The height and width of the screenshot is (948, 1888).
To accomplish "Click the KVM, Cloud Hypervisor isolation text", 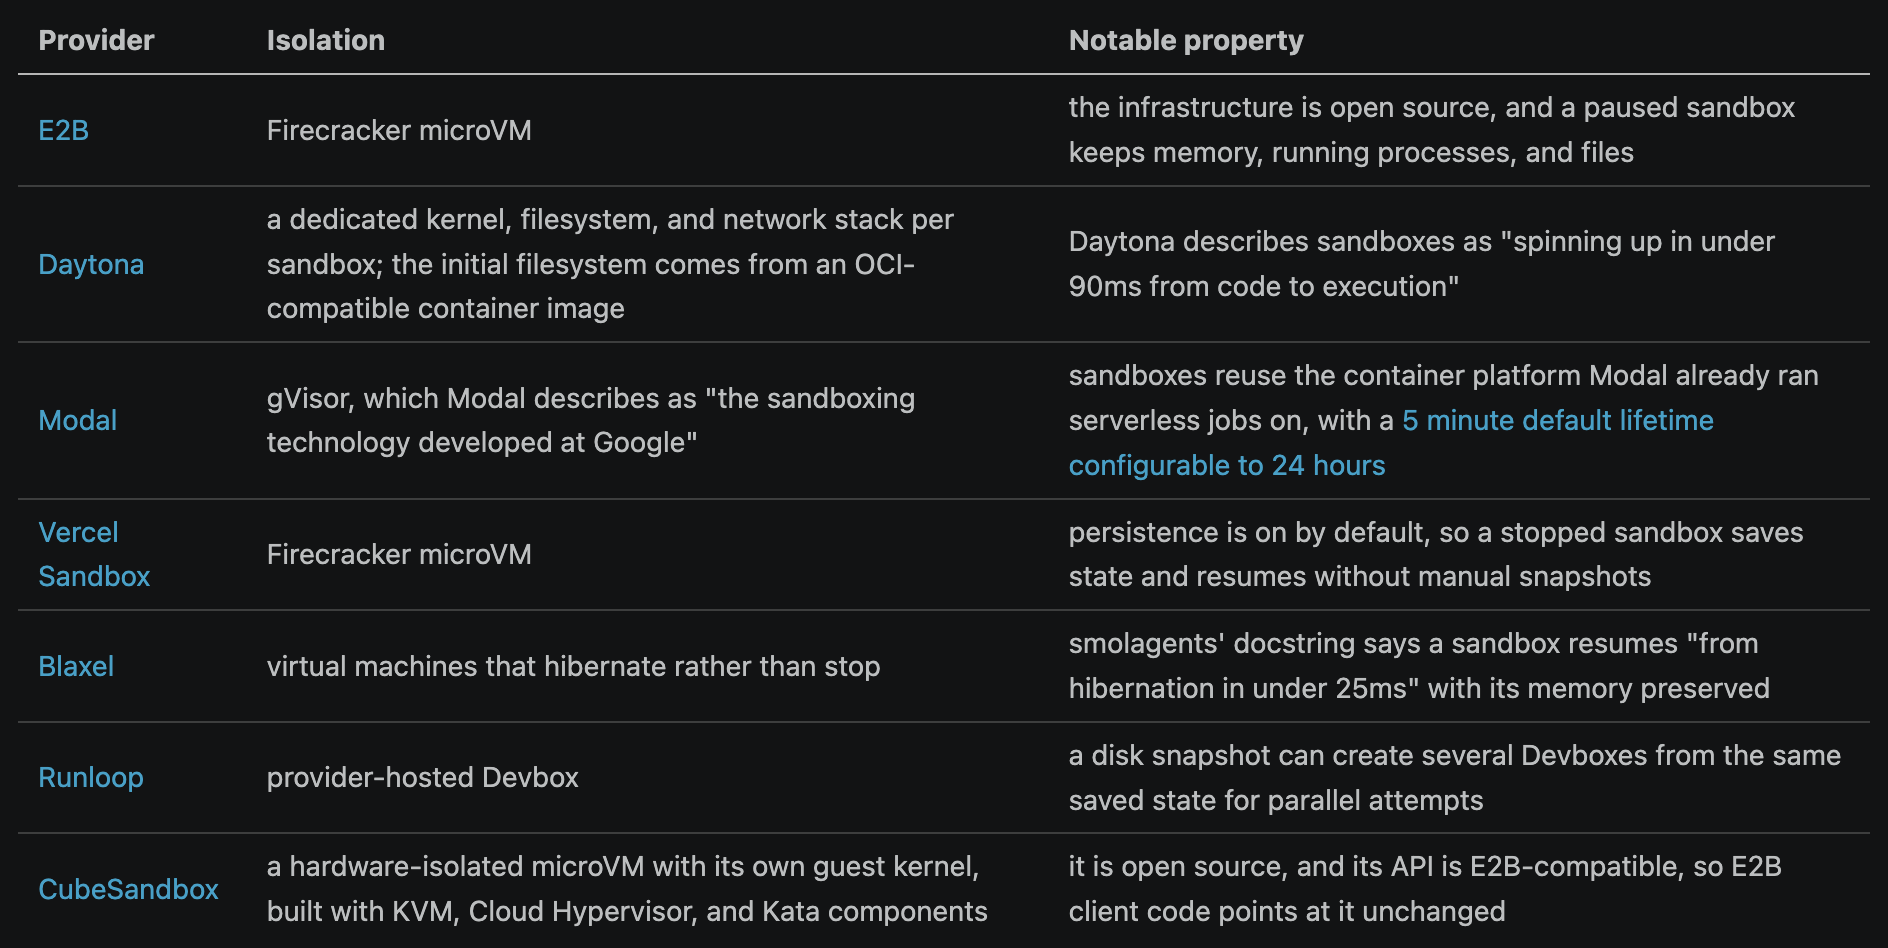I will tap(627, 889).
